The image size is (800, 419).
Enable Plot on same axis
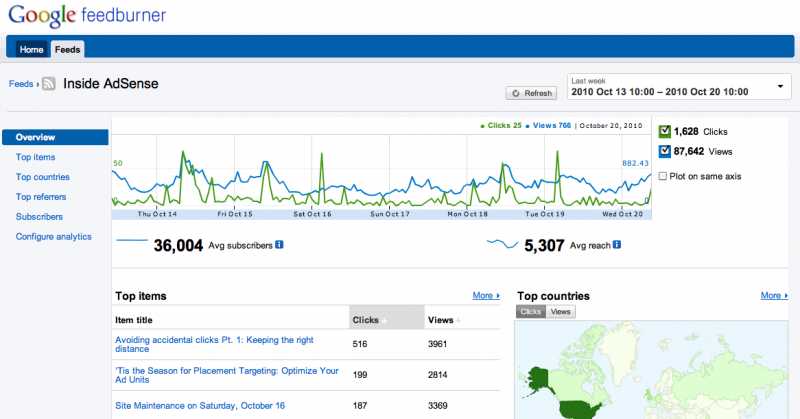663,176
